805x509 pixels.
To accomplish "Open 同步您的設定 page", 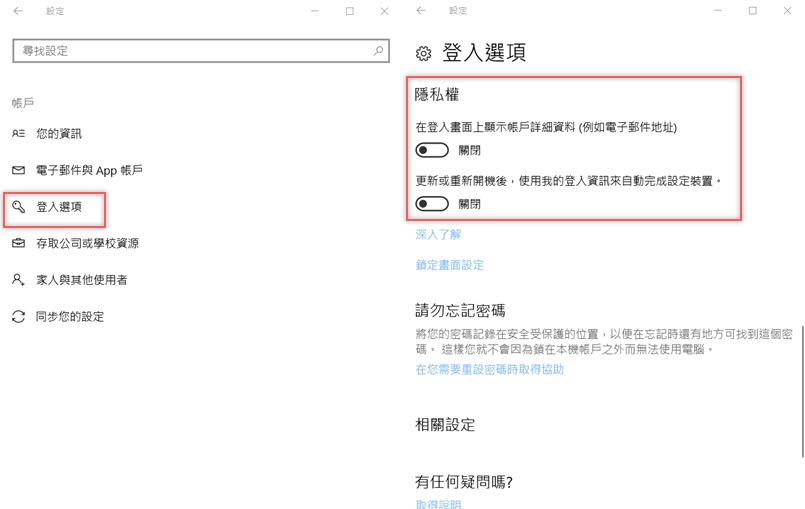I will point(70,316).
